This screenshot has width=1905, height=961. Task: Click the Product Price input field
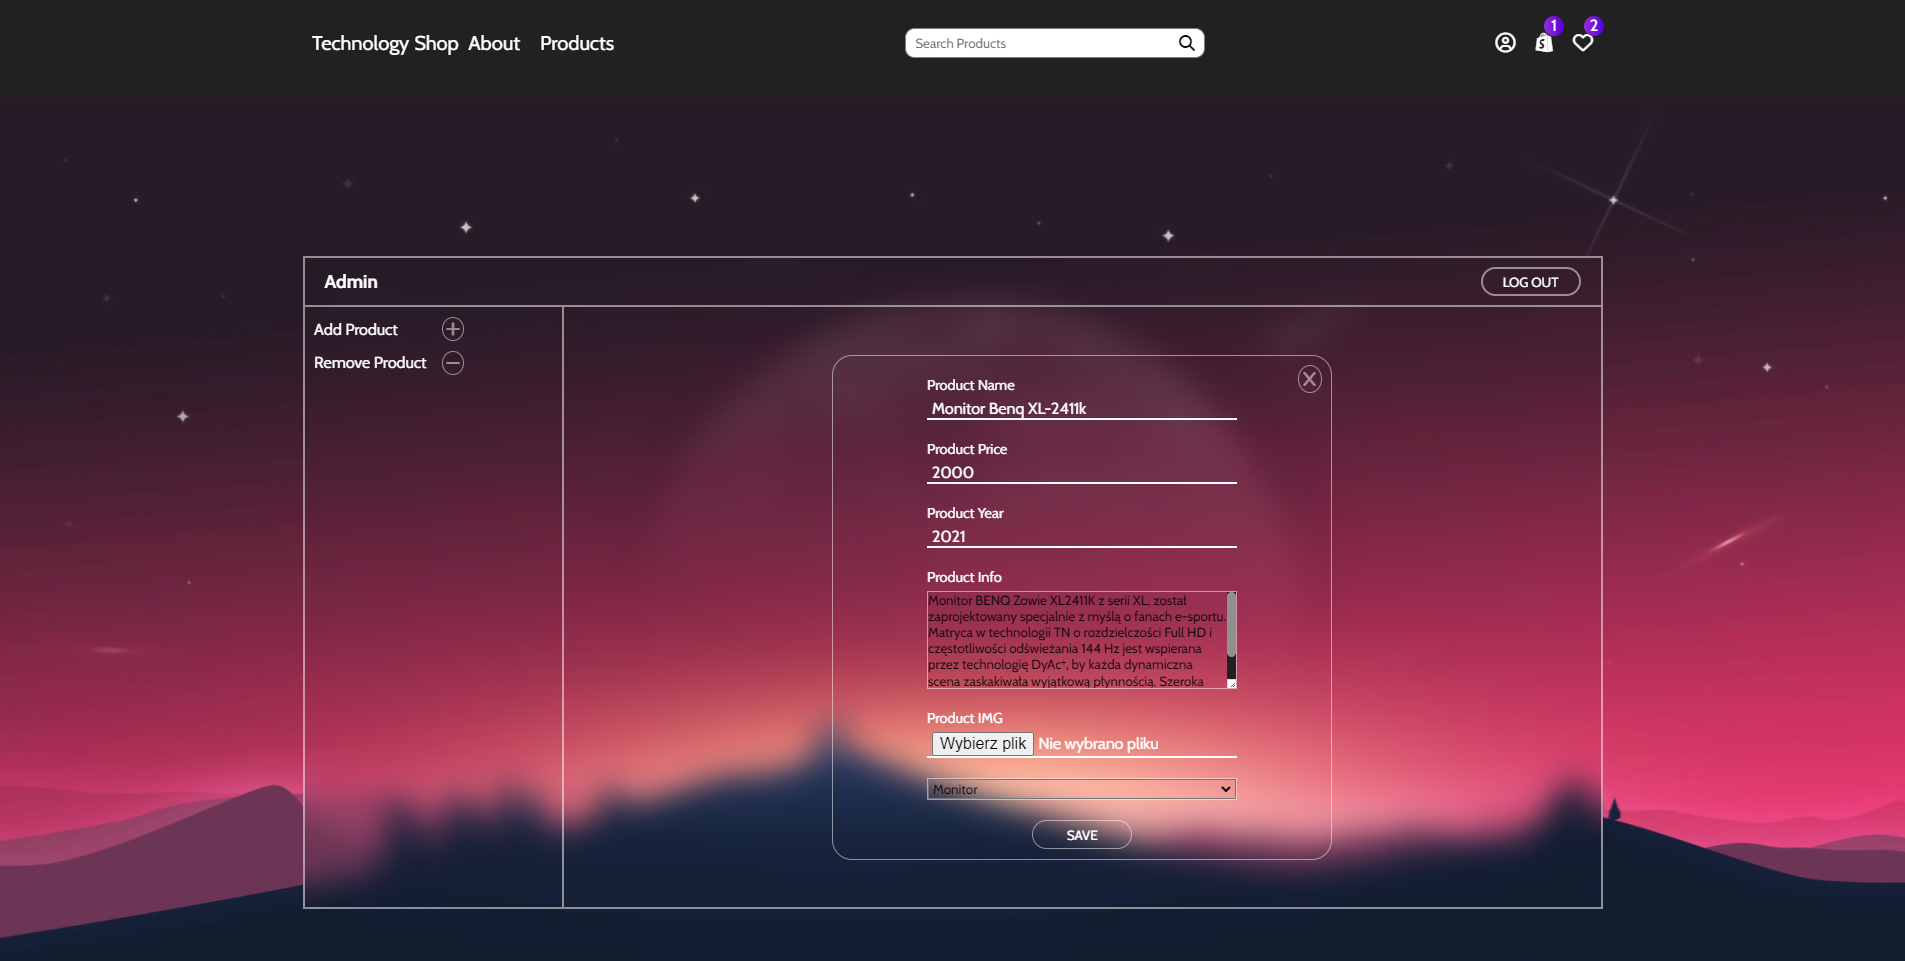[1082, 472]
